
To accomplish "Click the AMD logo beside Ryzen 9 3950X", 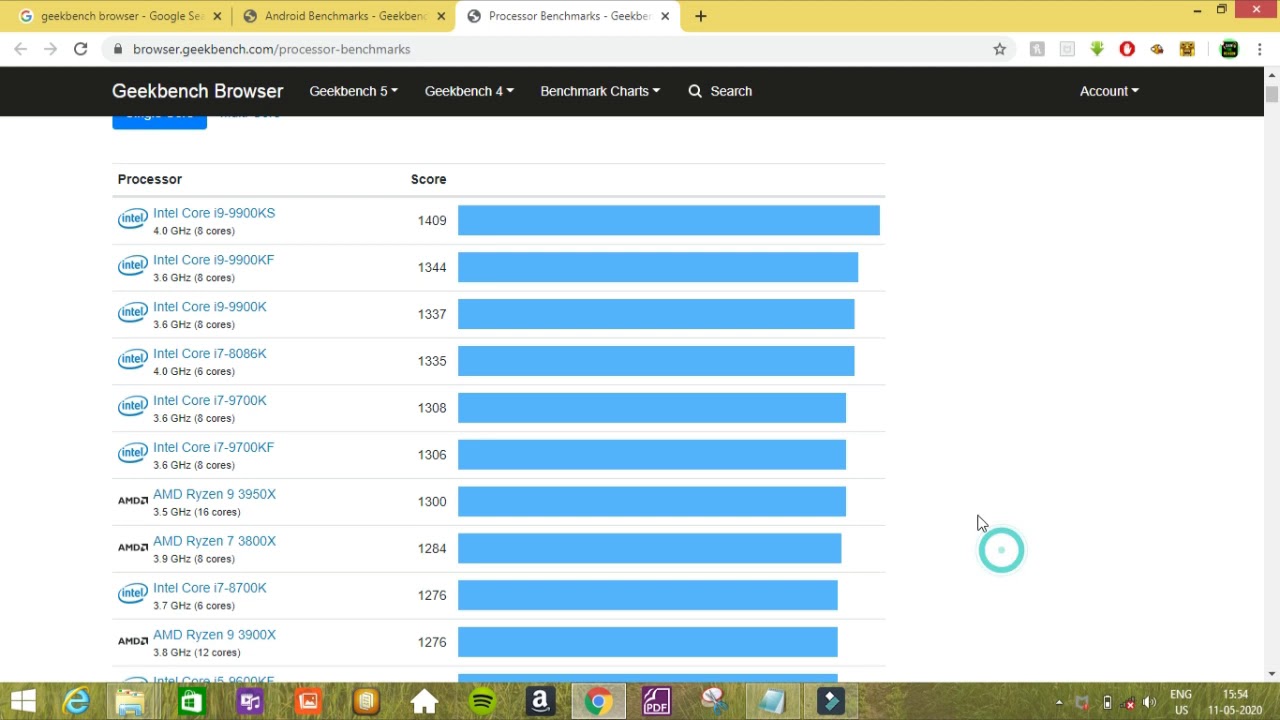I will pyautogui.click(x=132, y=501).
